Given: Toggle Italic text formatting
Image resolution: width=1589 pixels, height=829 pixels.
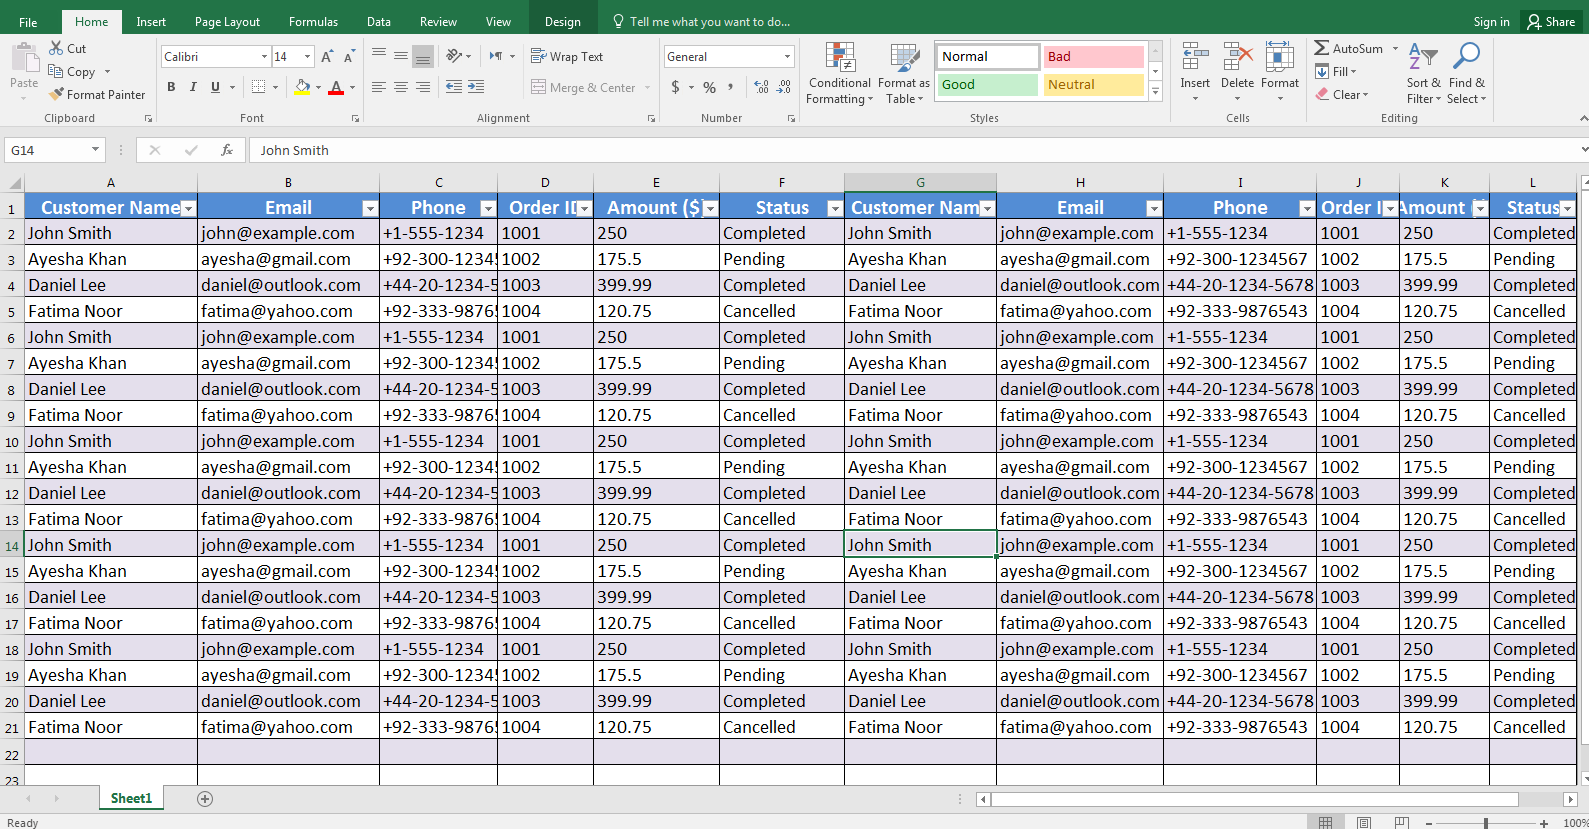Looking at the screenshot, I should pyautogui.click(x=193, y=87).
